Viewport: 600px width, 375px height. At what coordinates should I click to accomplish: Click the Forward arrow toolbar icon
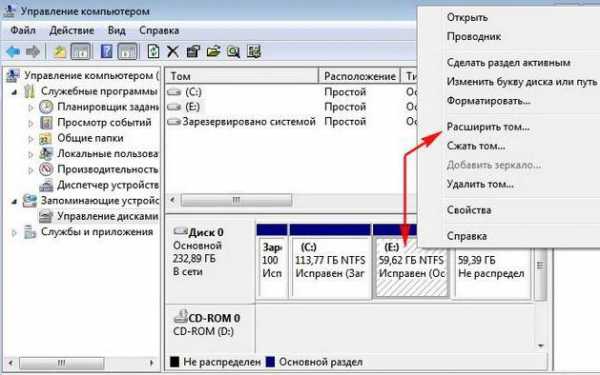tap(33, 51)
